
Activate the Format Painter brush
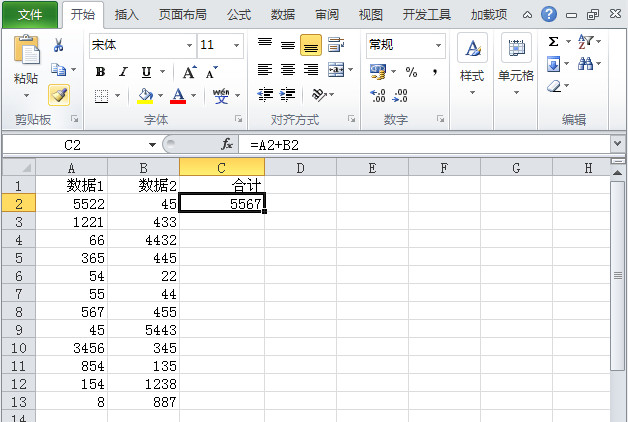(x=59, y=95)
